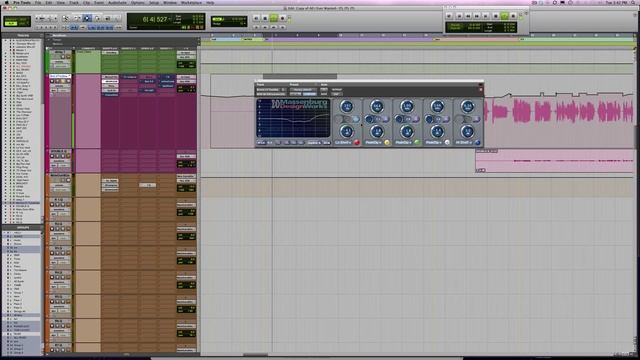Open the green band's Peak/Dip type dropdown
The height and width of the screenshot is (360, 640).
tap(403, 142)
